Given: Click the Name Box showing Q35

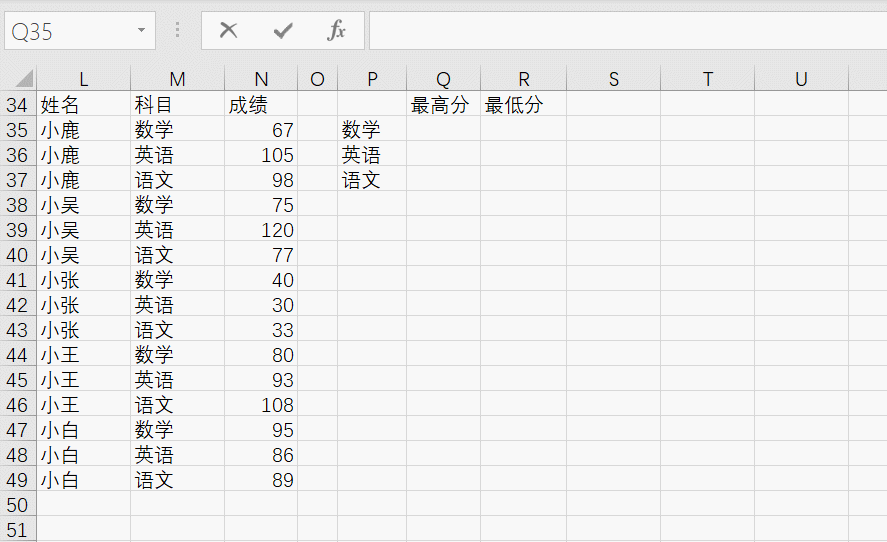Looking at the screenshot, I should [x=80, y=31].
